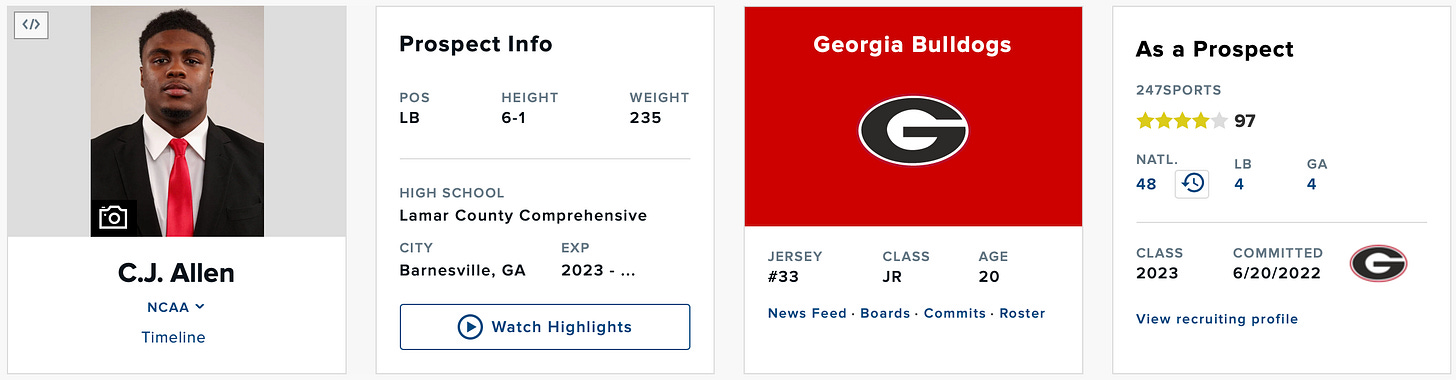Select the LB position rank 4
The image size is (1456, 380).
pyautogui.click(x=1239, y=184)
